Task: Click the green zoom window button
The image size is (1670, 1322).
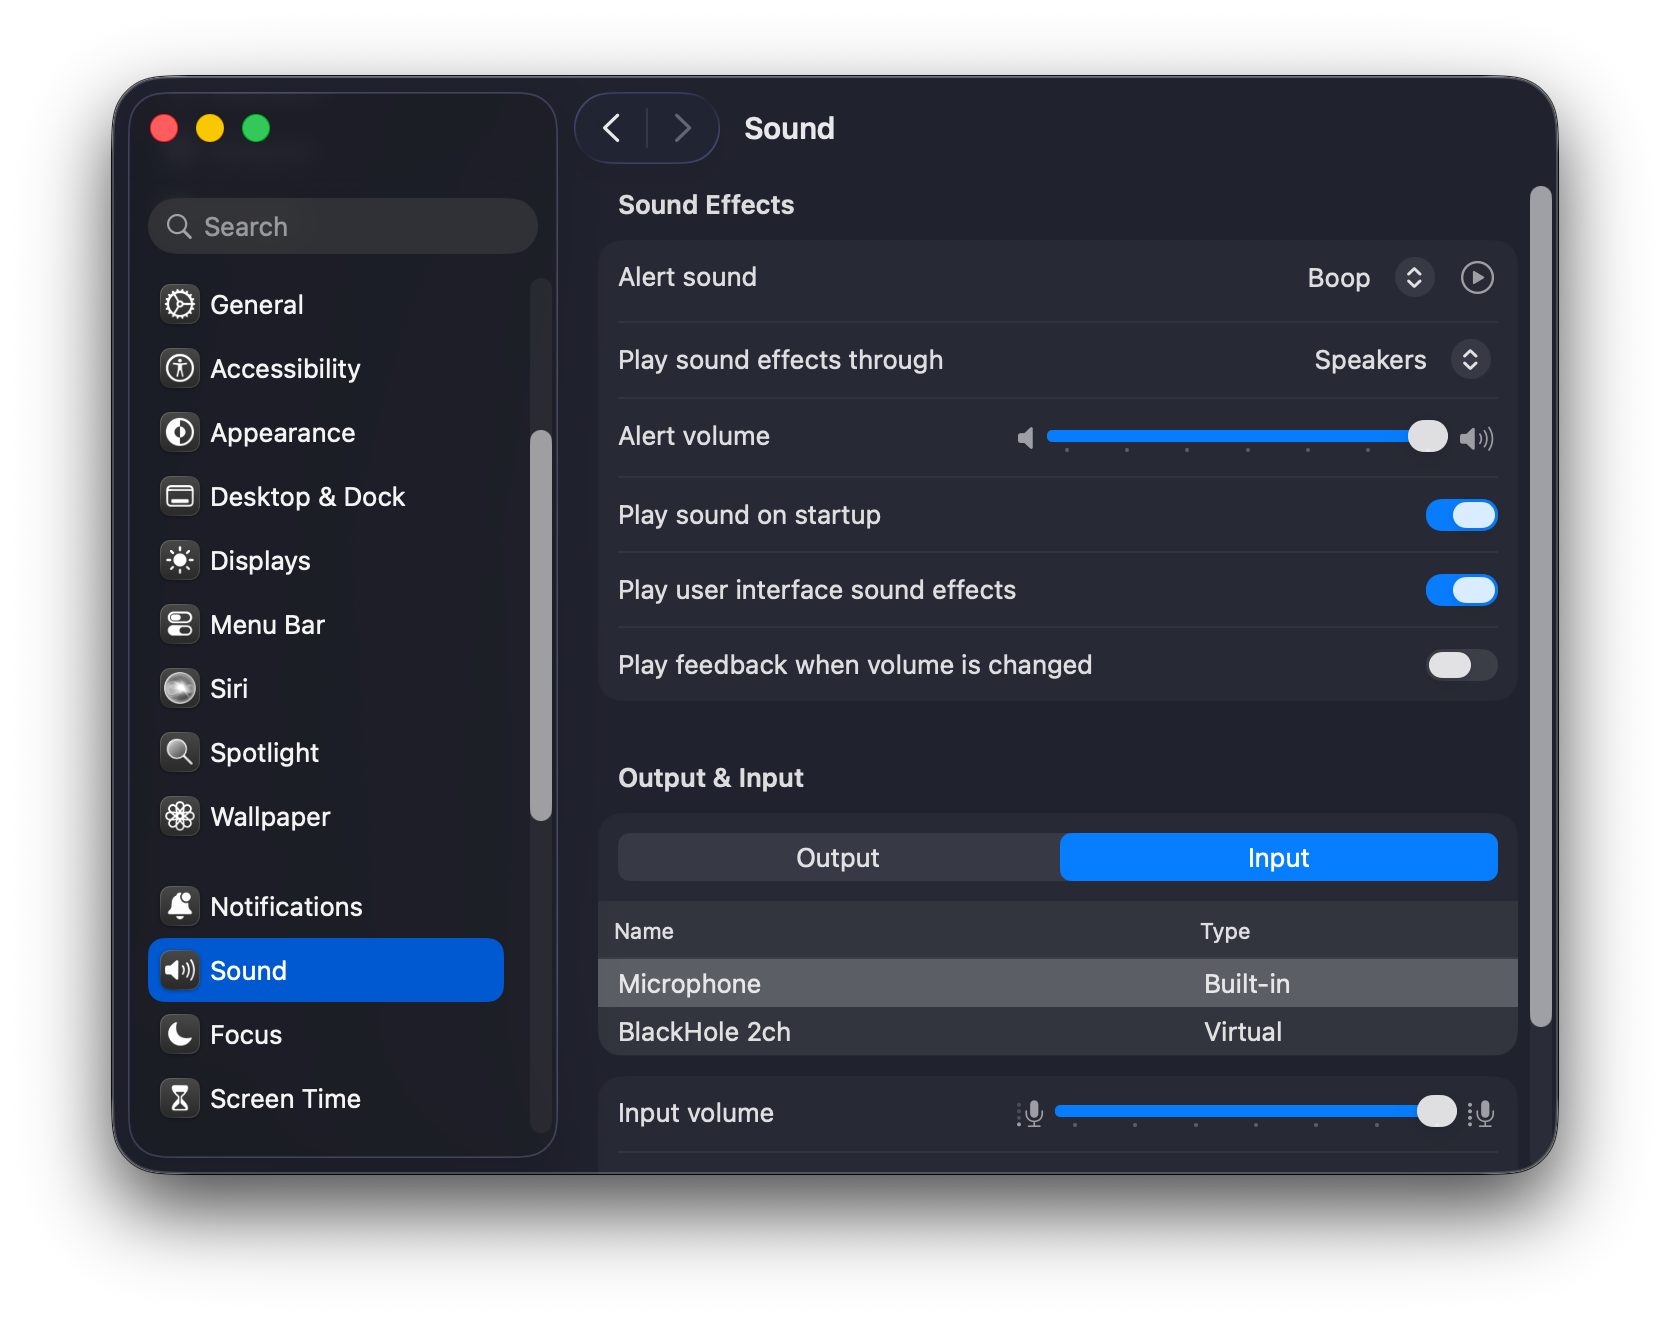Action: [256, 128]
